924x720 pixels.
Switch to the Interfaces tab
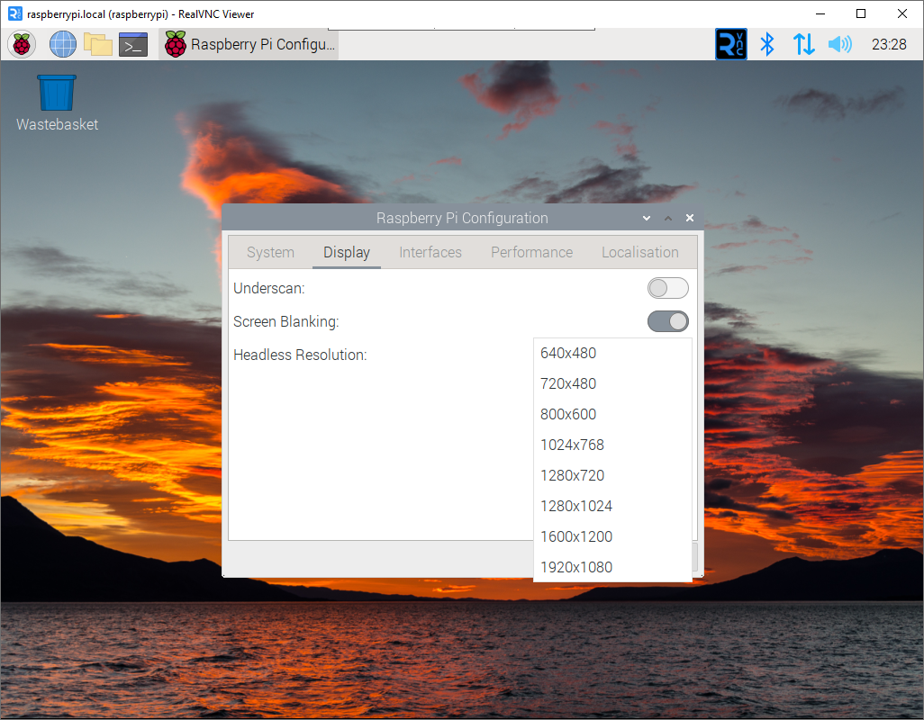point(430,252)
